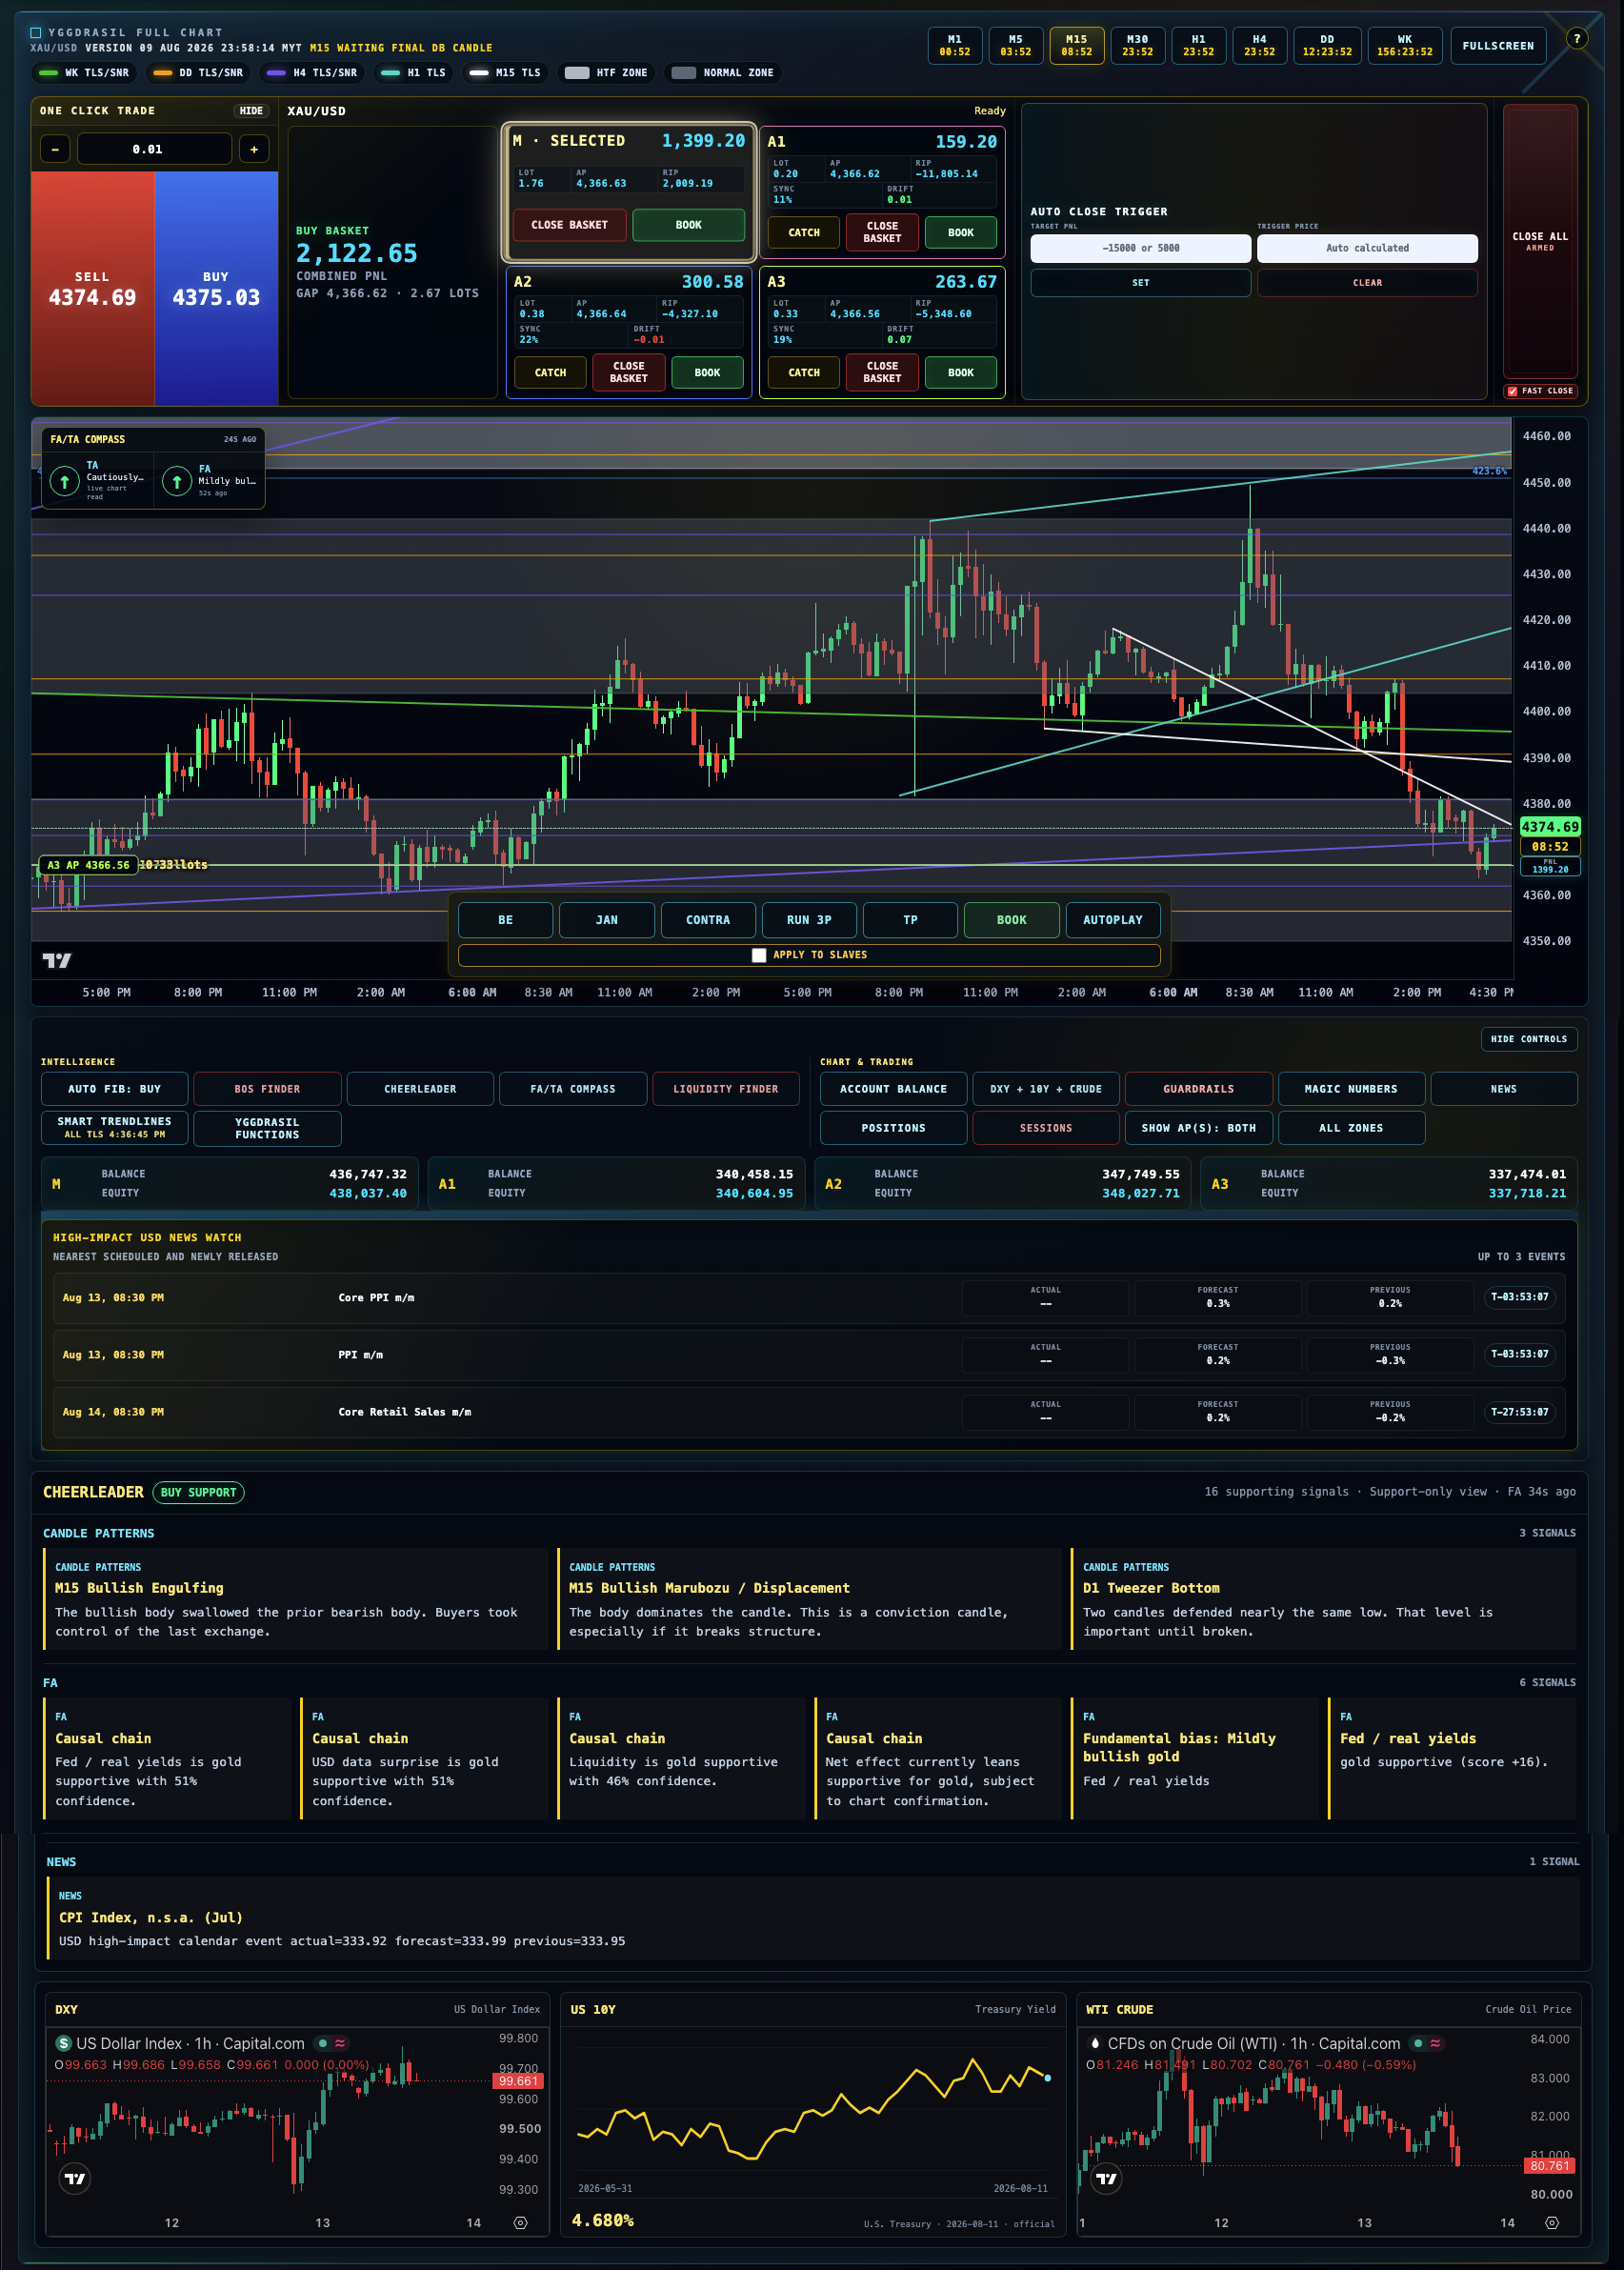The height and width of the screenshot is (2270, 1624).
Task: Open the Sessions control
Action: pyautogui.click(x=1046, y=1128)
